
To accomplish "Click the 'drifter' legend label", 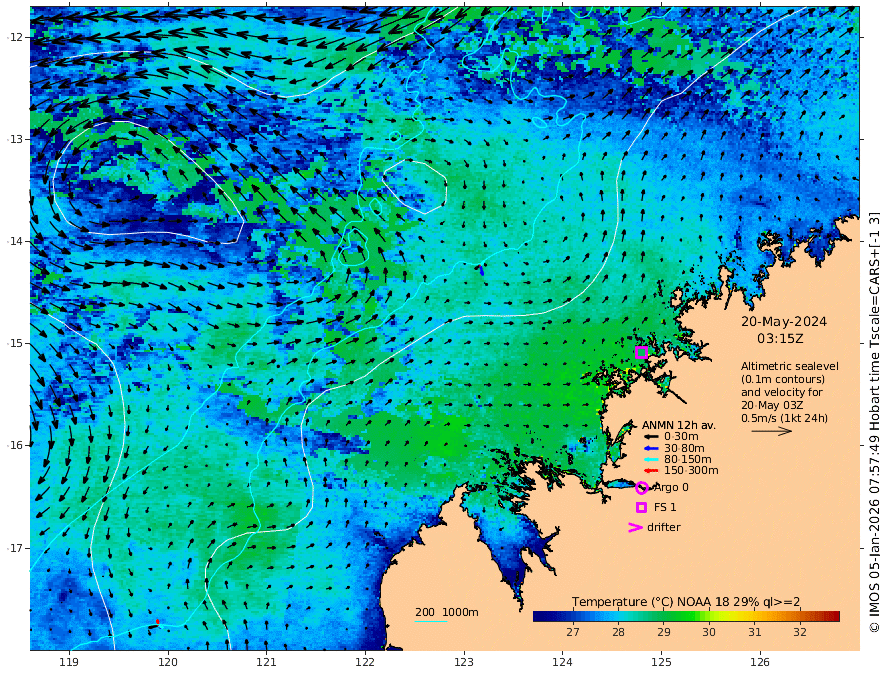I will [x=664, y=527].
